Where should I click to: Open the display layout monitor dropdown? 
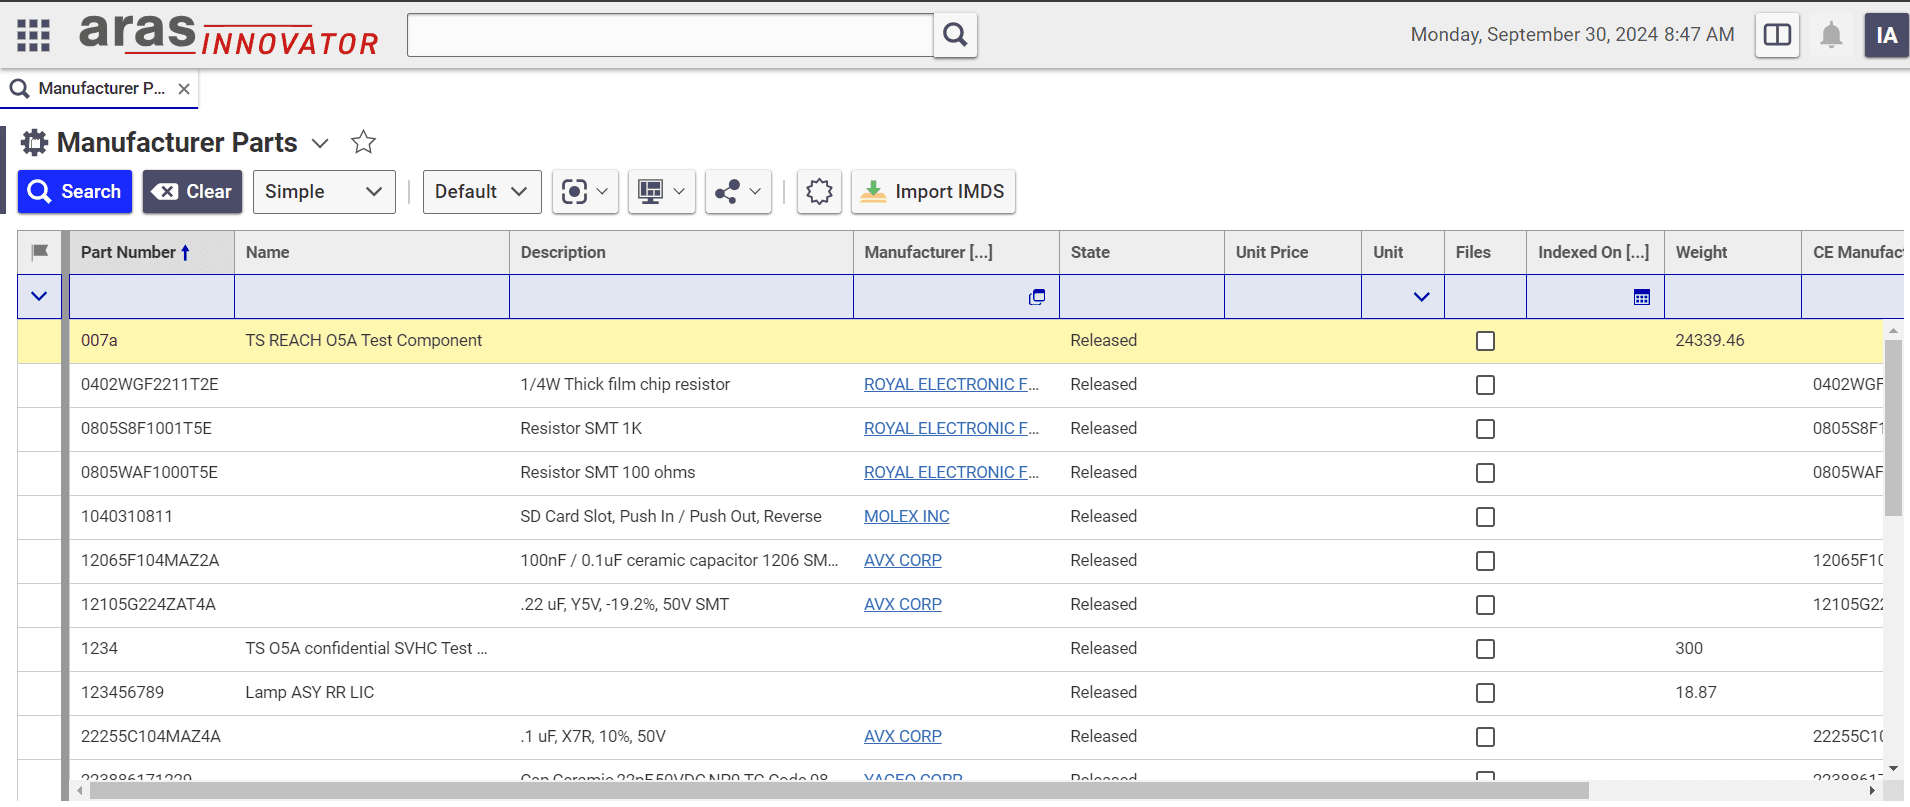pos(662,191)
